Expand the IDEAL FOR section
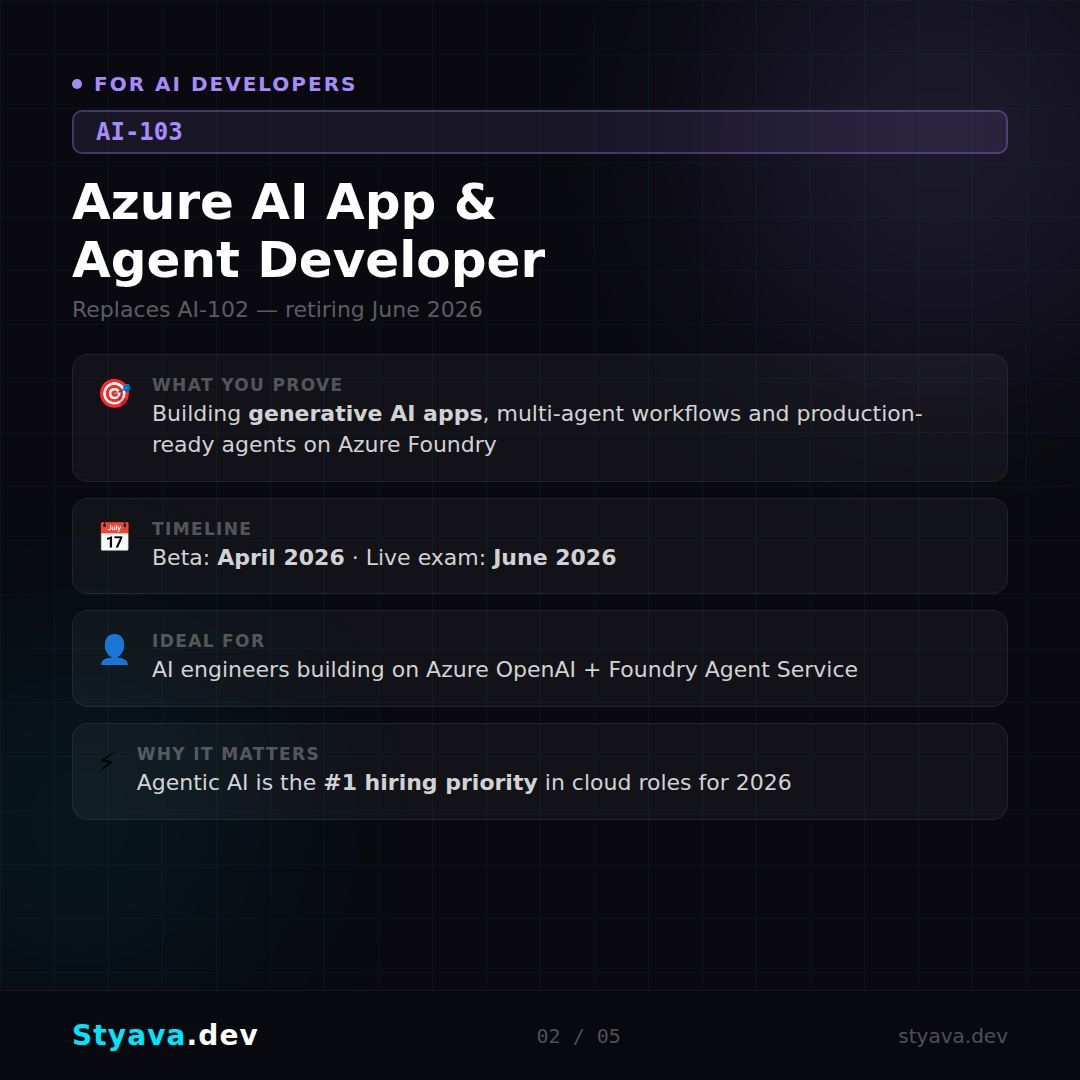The width and height of the screenshot is (1080, 1080). click(x=540, y=658)
